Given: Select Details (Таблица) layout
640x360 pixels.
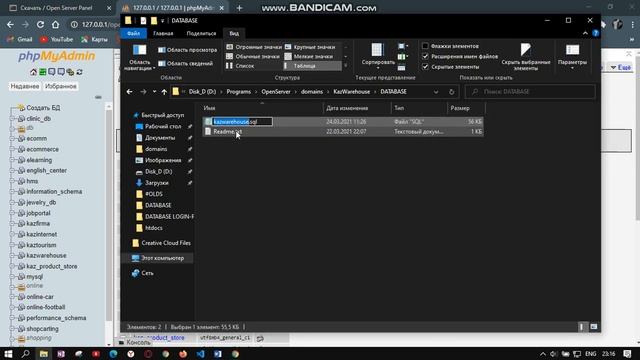Looking at the screenshot, I should click(x=312, y=66).
